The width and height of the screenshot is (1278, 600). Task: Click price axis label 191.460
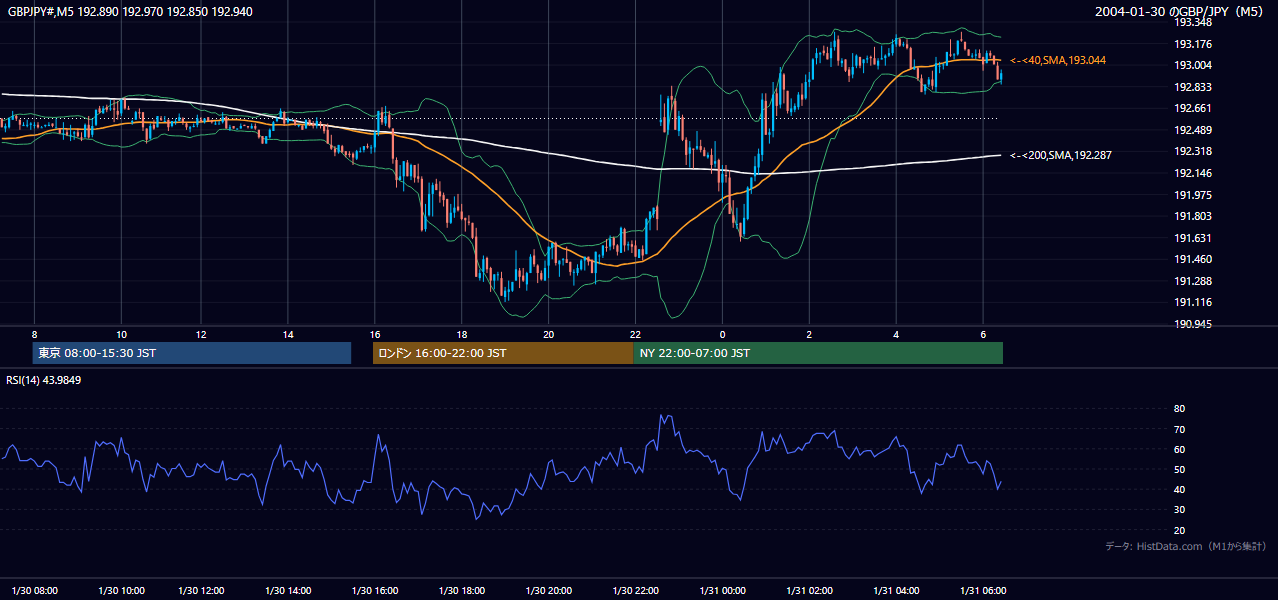click(1193, 259)
